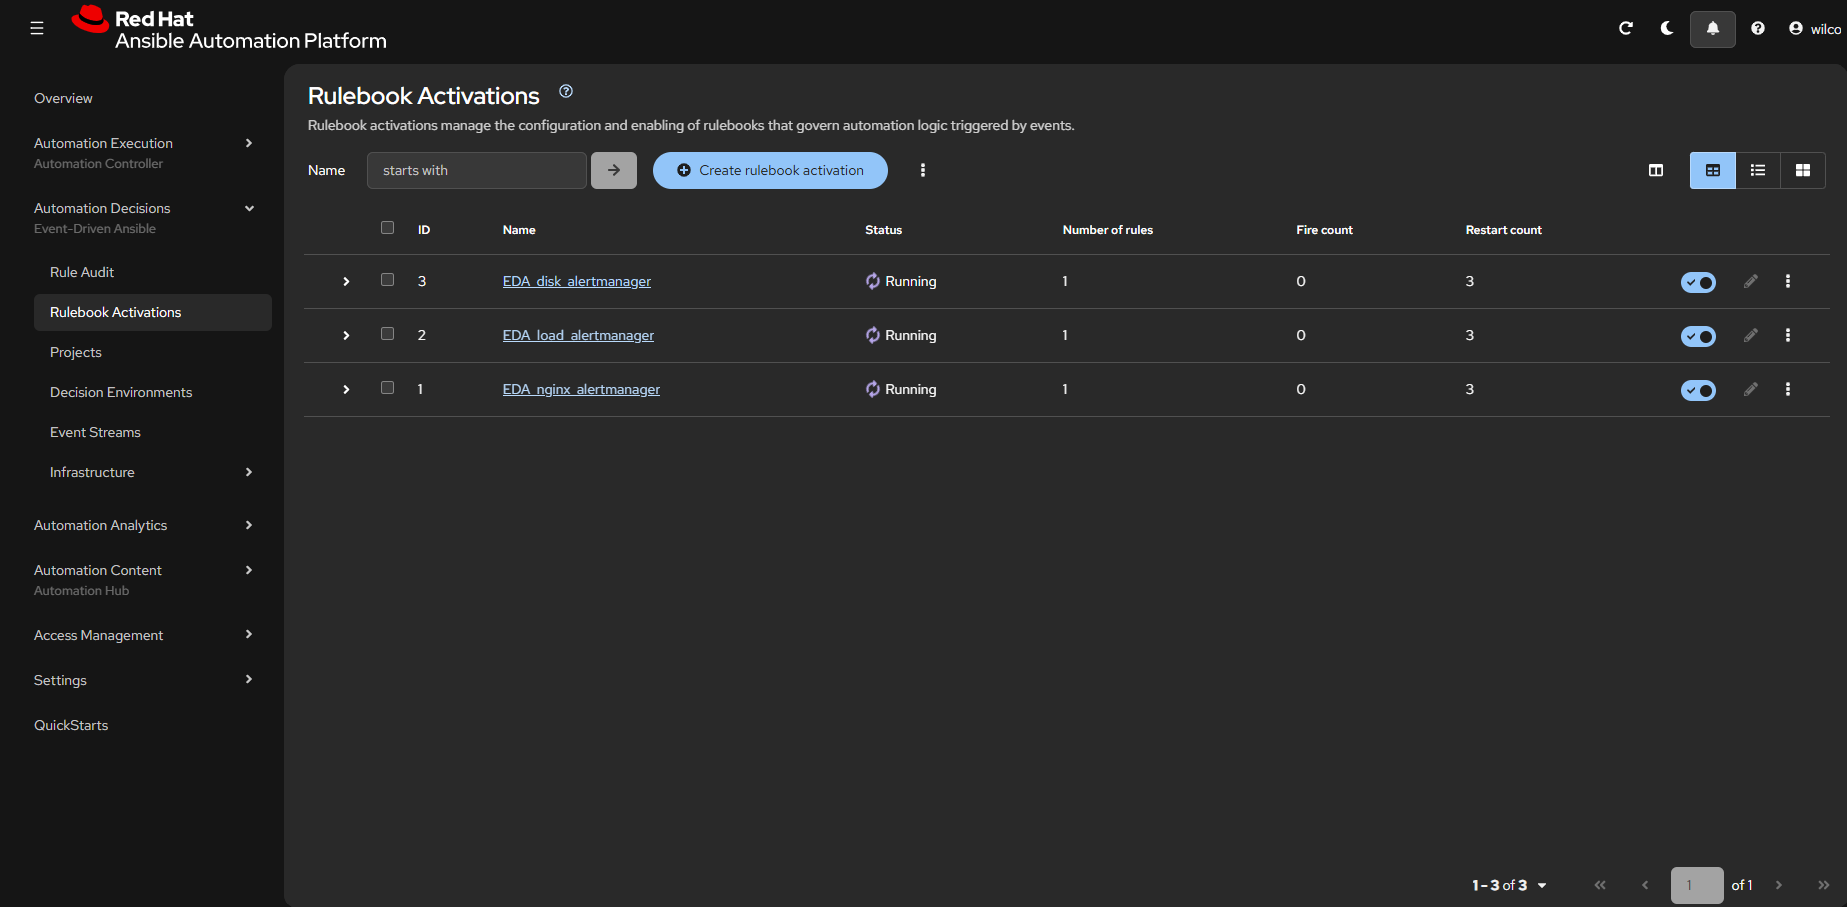Open the EDA_nginx_alertmanager link
Screen dimensions: 1847x907
(x=581, y=389)
